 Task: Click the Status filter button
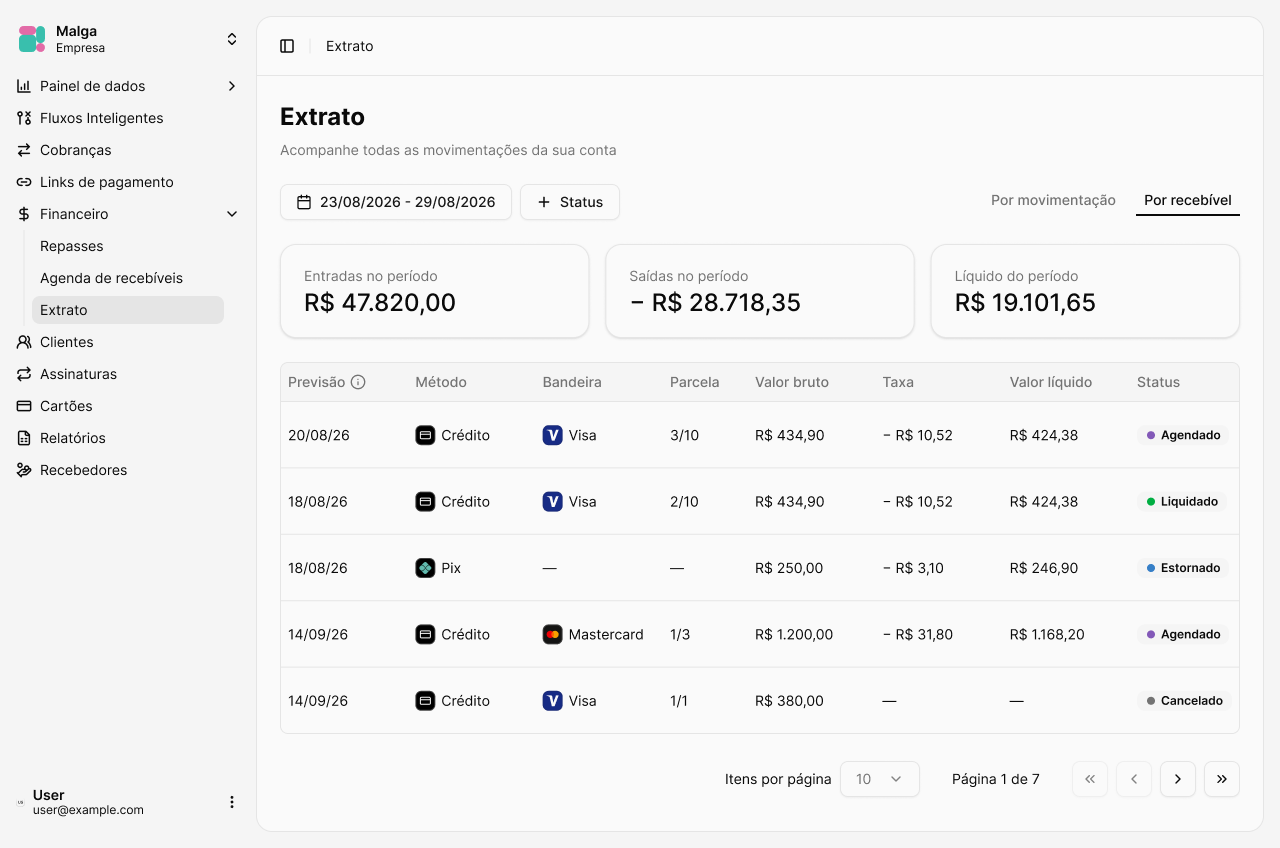pos(570,202)
